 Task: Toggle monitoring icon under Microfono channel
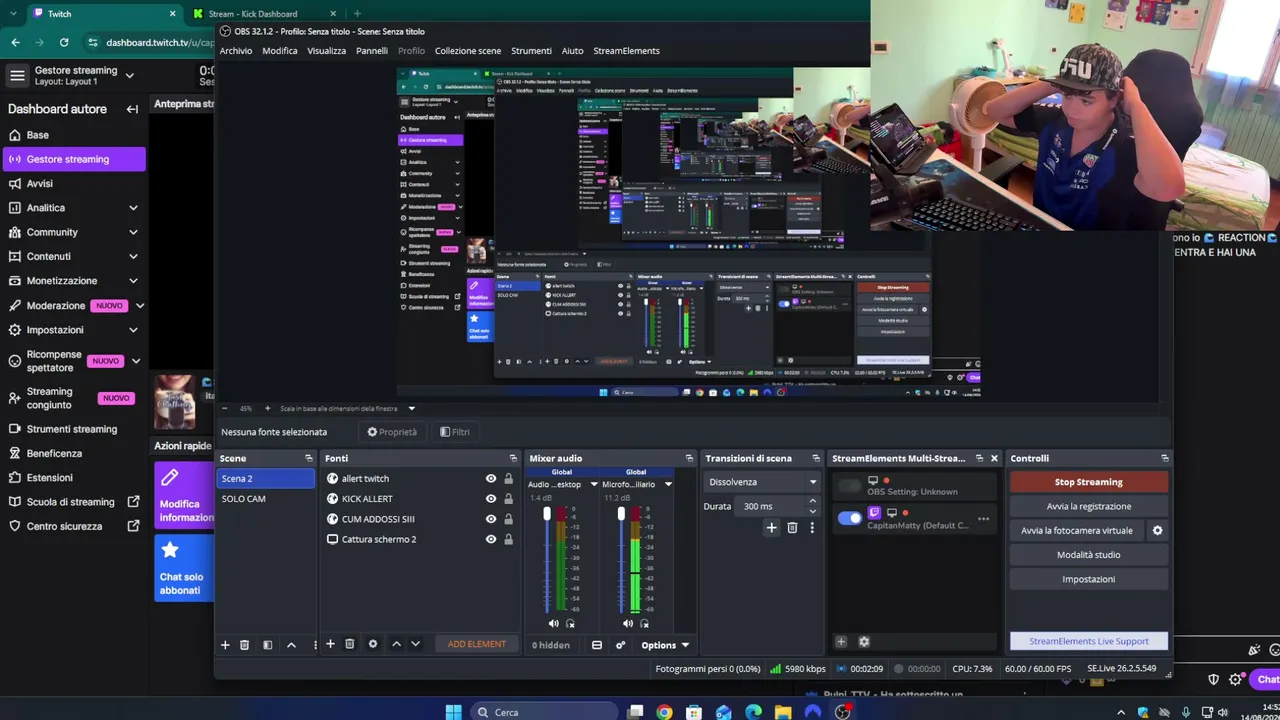[x=644, y=623]
